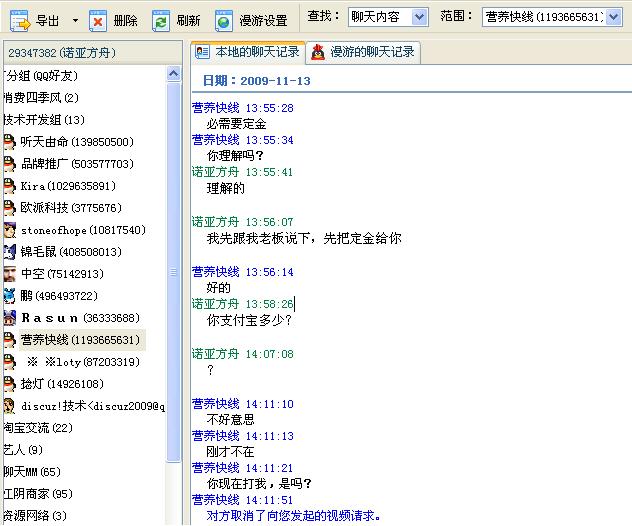Click the Export (导出) toolbar icon
The width and height of the screenshot is (632, 526).
[20, 21]
